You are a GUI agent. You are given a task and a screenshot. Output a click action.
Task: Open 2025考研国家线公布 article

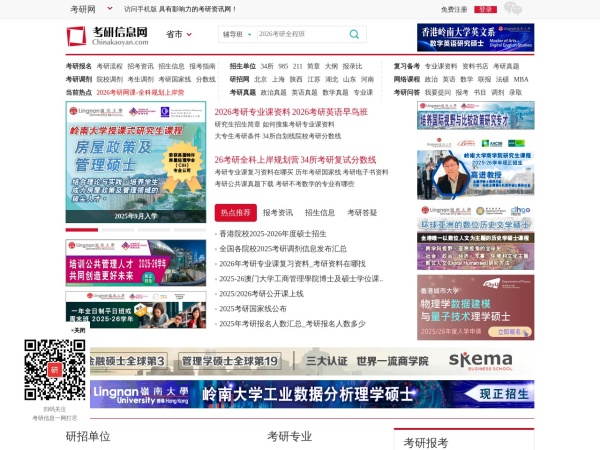253,309
